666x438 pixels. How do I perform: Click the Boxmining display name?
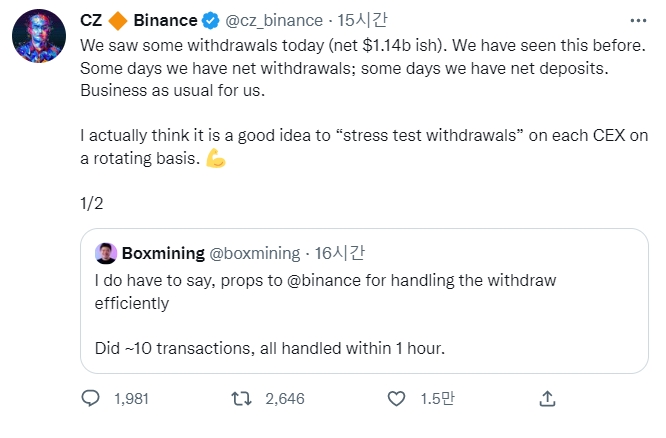click(163, 252)
